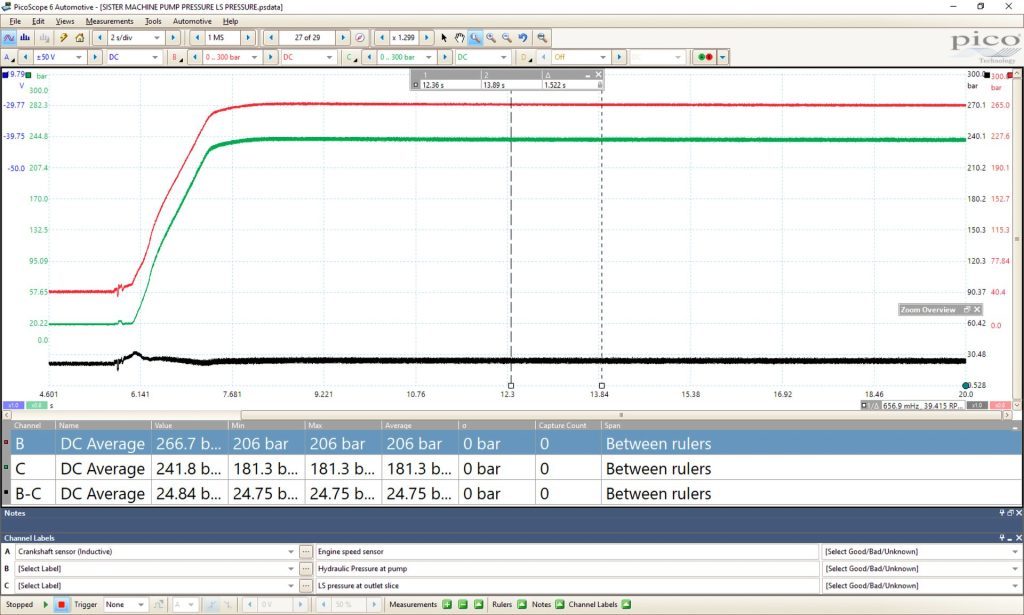
Task: Go to next waveform buffer arrow
Action: (x=343, y=38)
